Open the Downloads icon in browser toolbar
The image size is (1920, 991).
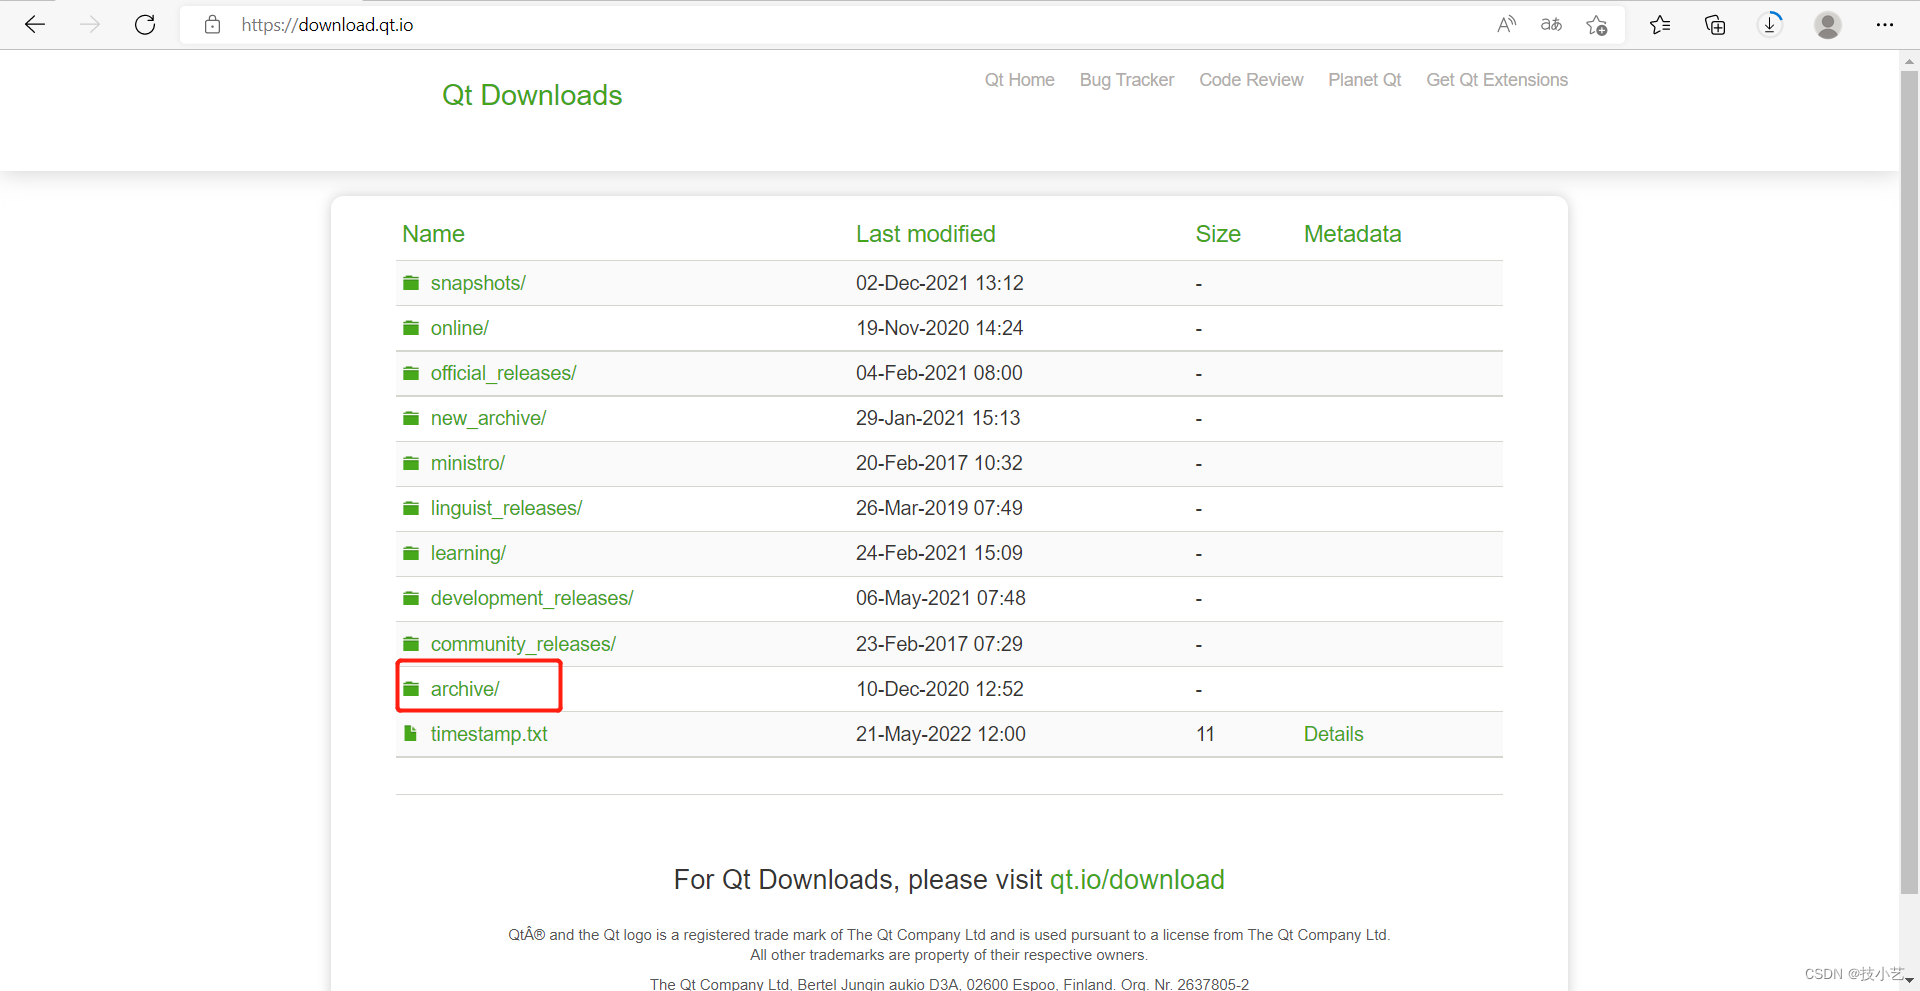[x=1770, y=25]
